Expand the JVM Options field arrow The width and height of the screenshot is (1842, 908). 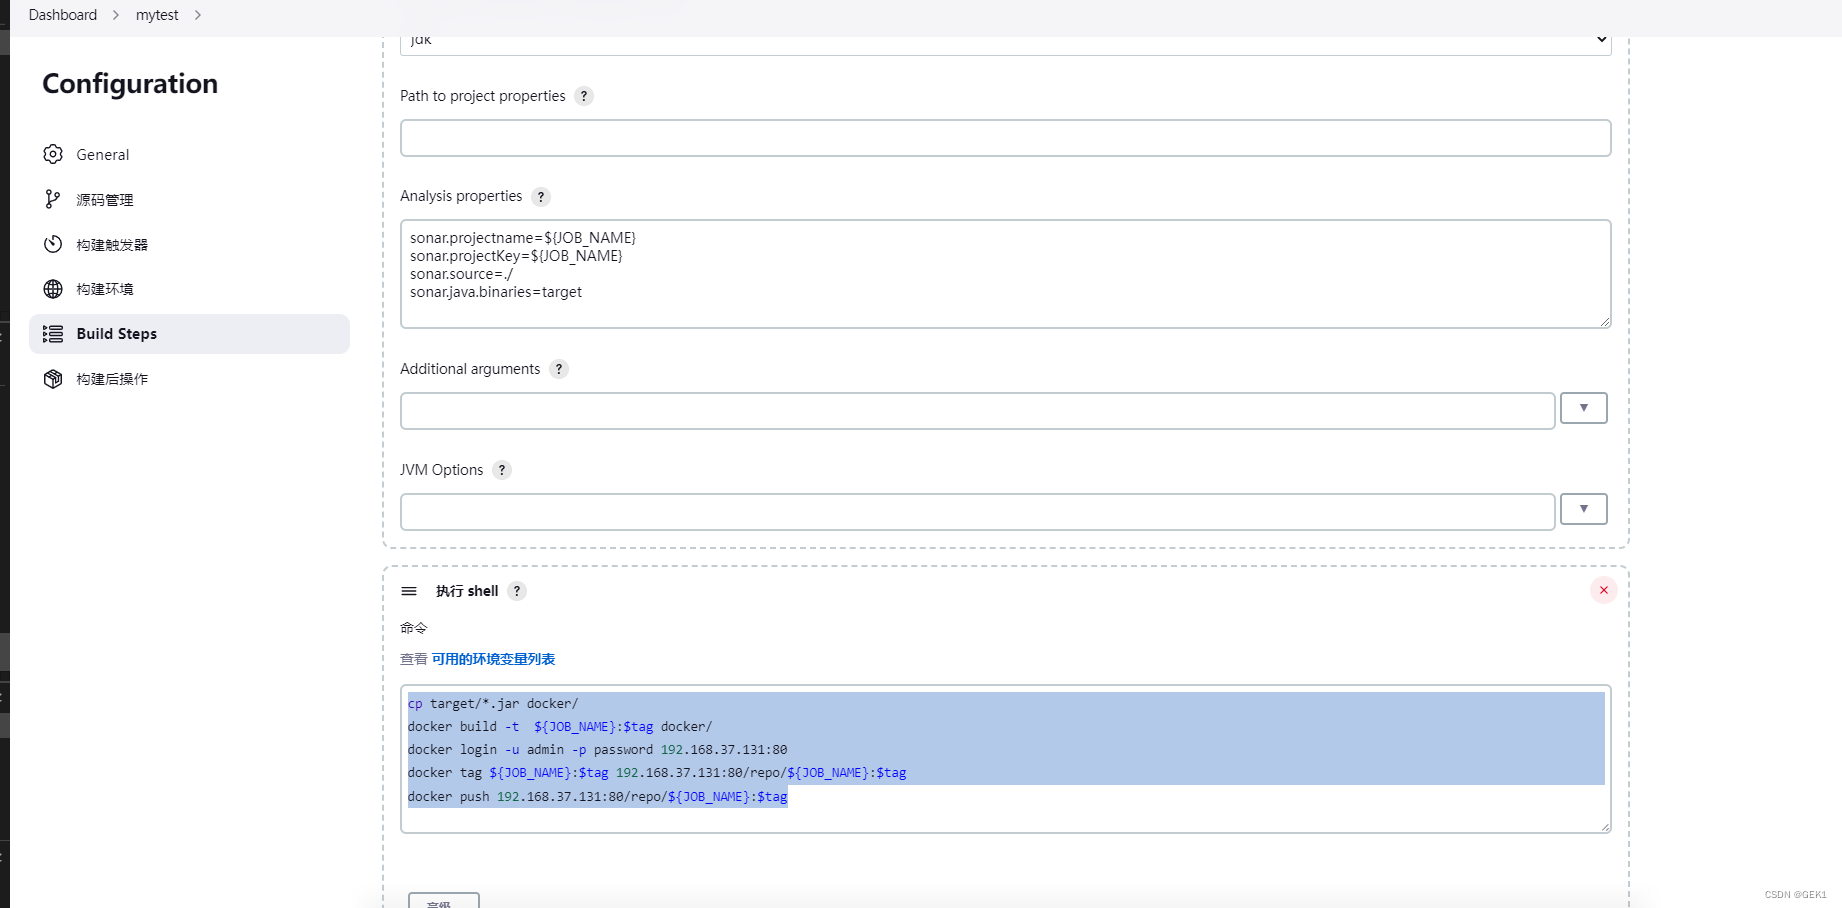pos(1584,509)
